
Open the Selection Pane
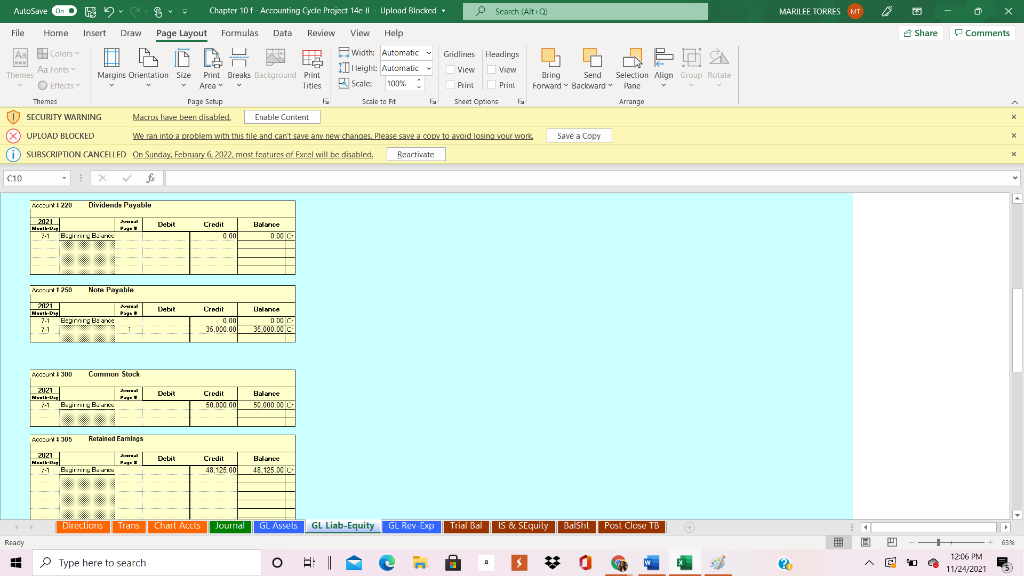(631, 70)
